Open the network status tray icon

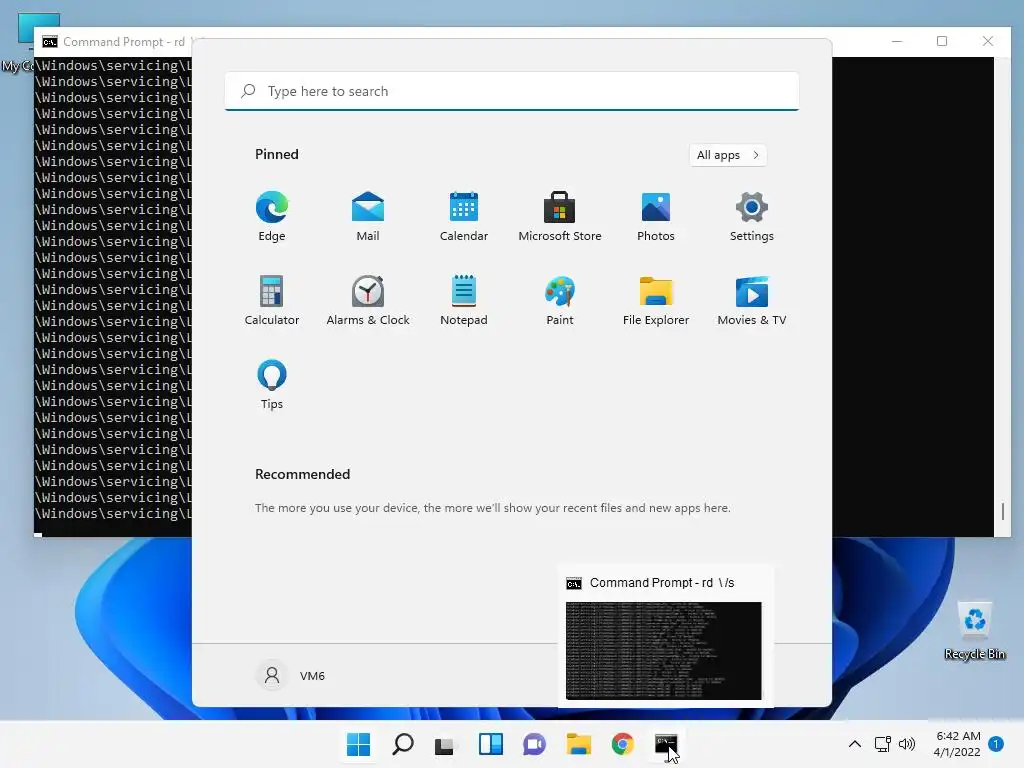click(882, 744)
